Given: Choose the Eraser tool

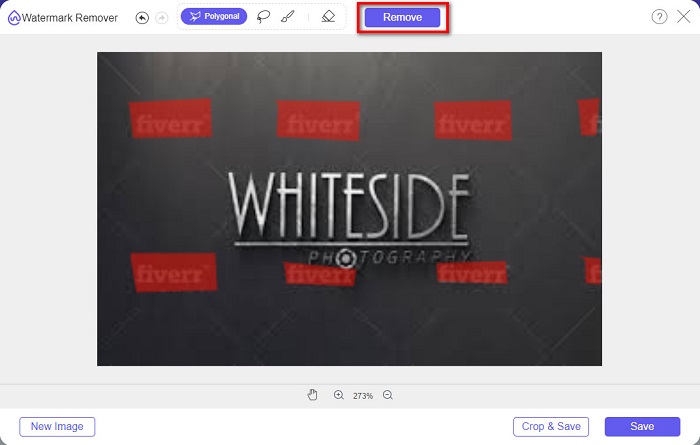Looking at the screenshot, I should (328, 17).
